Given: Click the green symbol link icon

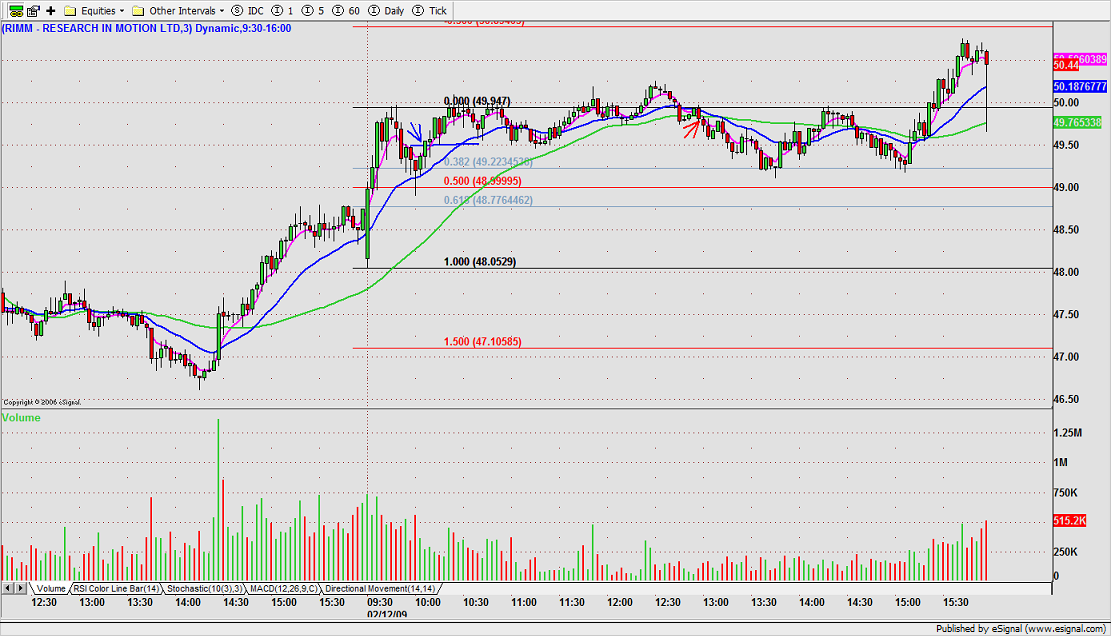Looking at the screenshot, I should pyautogui.click(x=16, y=11).
